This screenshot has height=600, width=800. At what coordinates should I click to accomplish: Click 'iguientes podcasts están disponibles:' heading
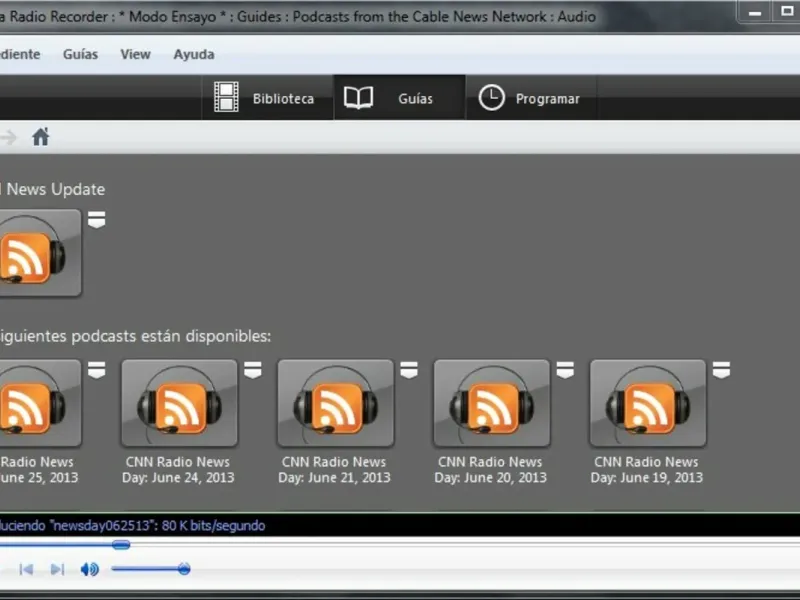click(135, 336)
